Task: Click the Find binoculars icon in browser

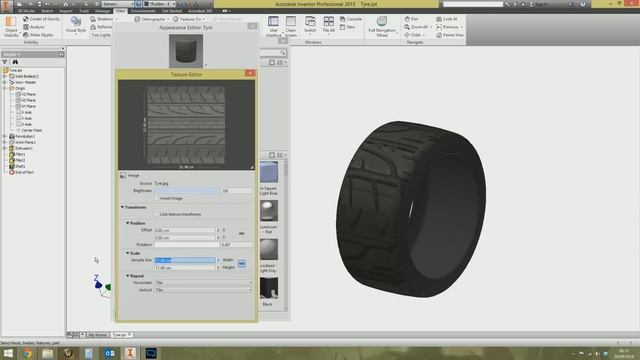Action: [x=15, y=62]
